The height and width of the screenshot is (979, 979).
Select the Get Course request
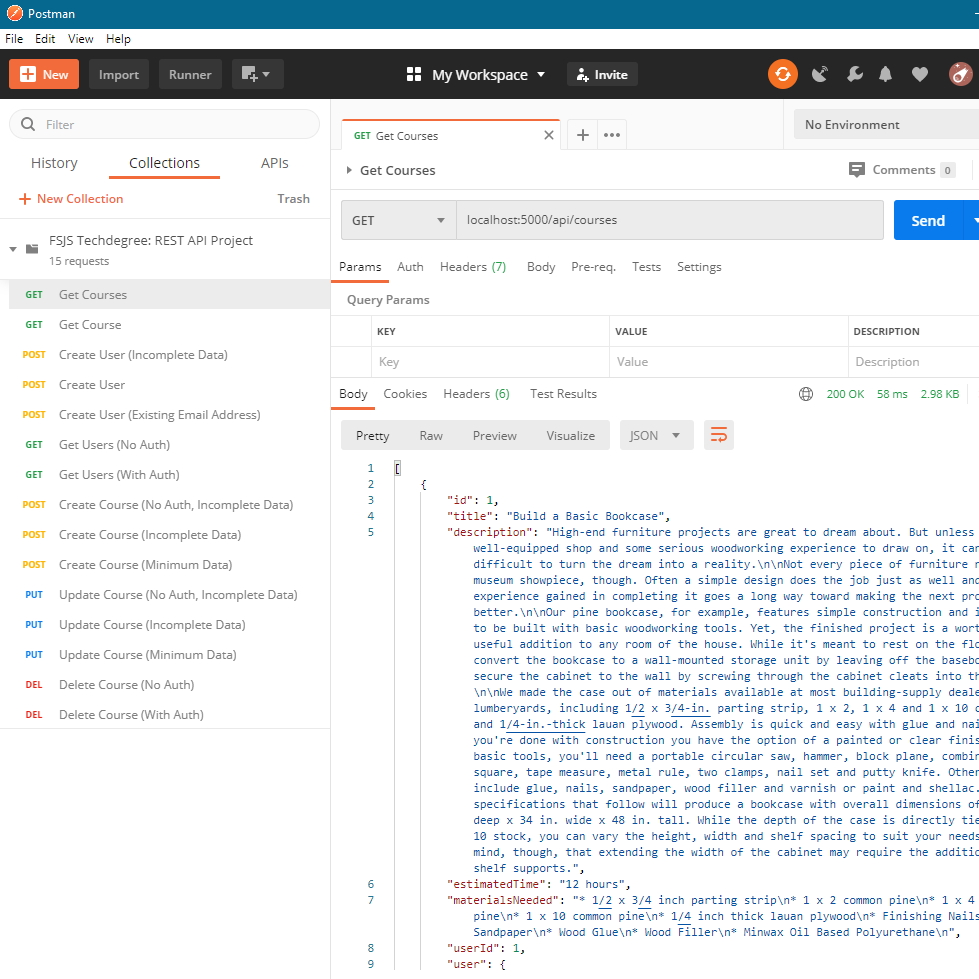tap(169, 325)
